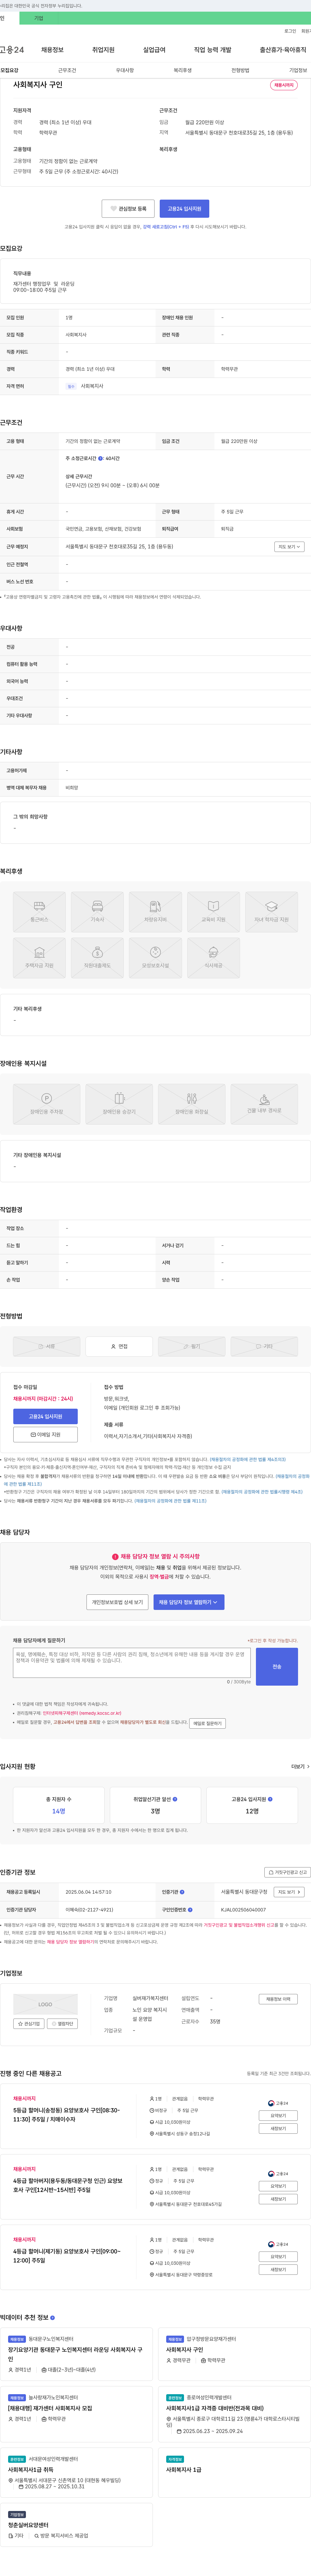Viewport: 311px width, 2576px height.
Task: Click the 이메일 지원 button
Action: point(45,1434)
